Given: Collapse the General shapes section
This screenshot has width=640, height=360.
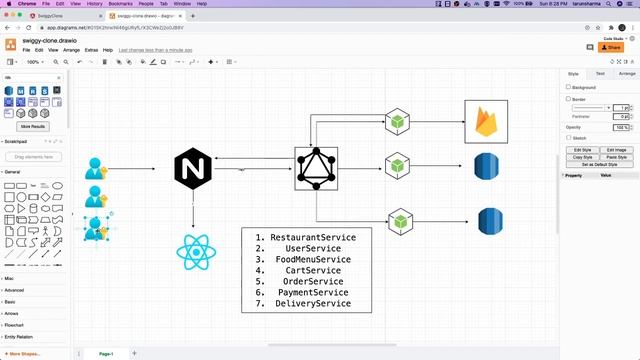Looking at the screenshot, I should coord(11,172).
